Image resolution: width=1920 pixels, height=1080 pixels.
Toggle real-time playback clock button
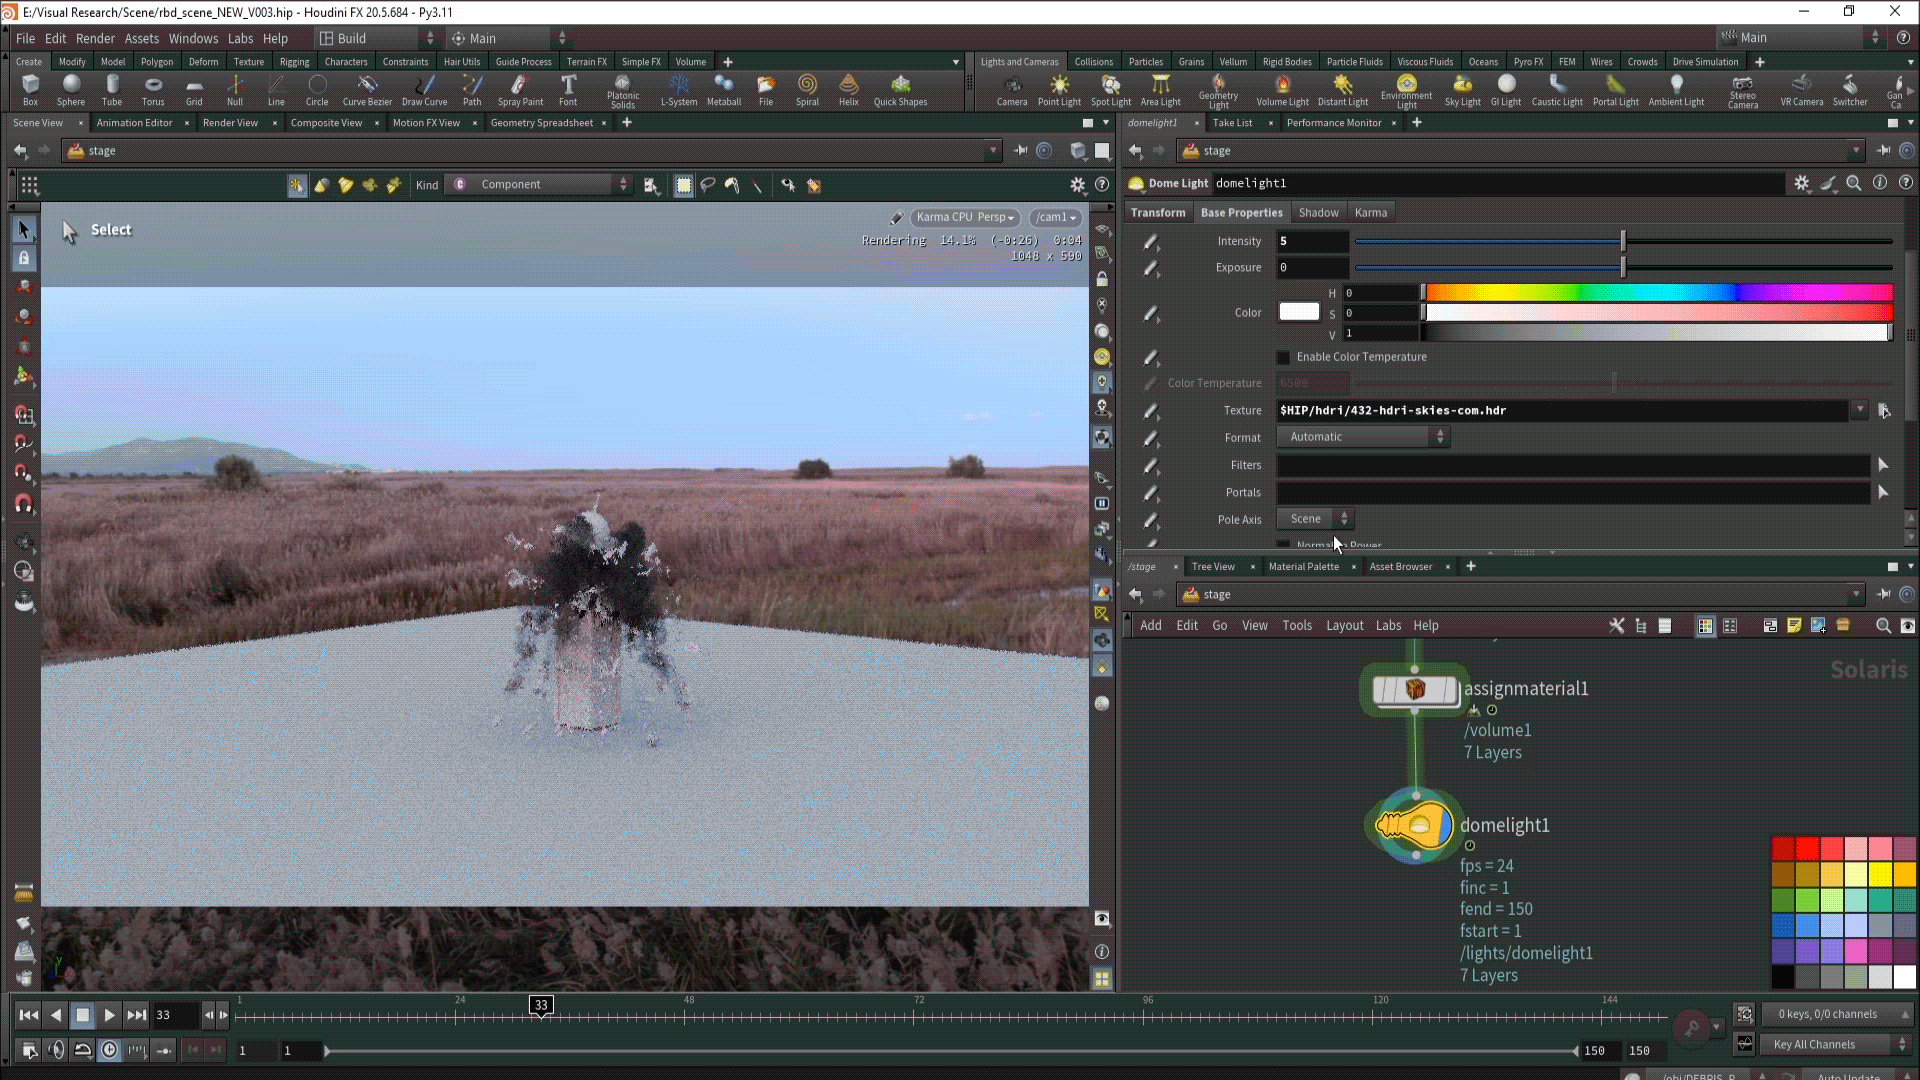pos(110,1050)
